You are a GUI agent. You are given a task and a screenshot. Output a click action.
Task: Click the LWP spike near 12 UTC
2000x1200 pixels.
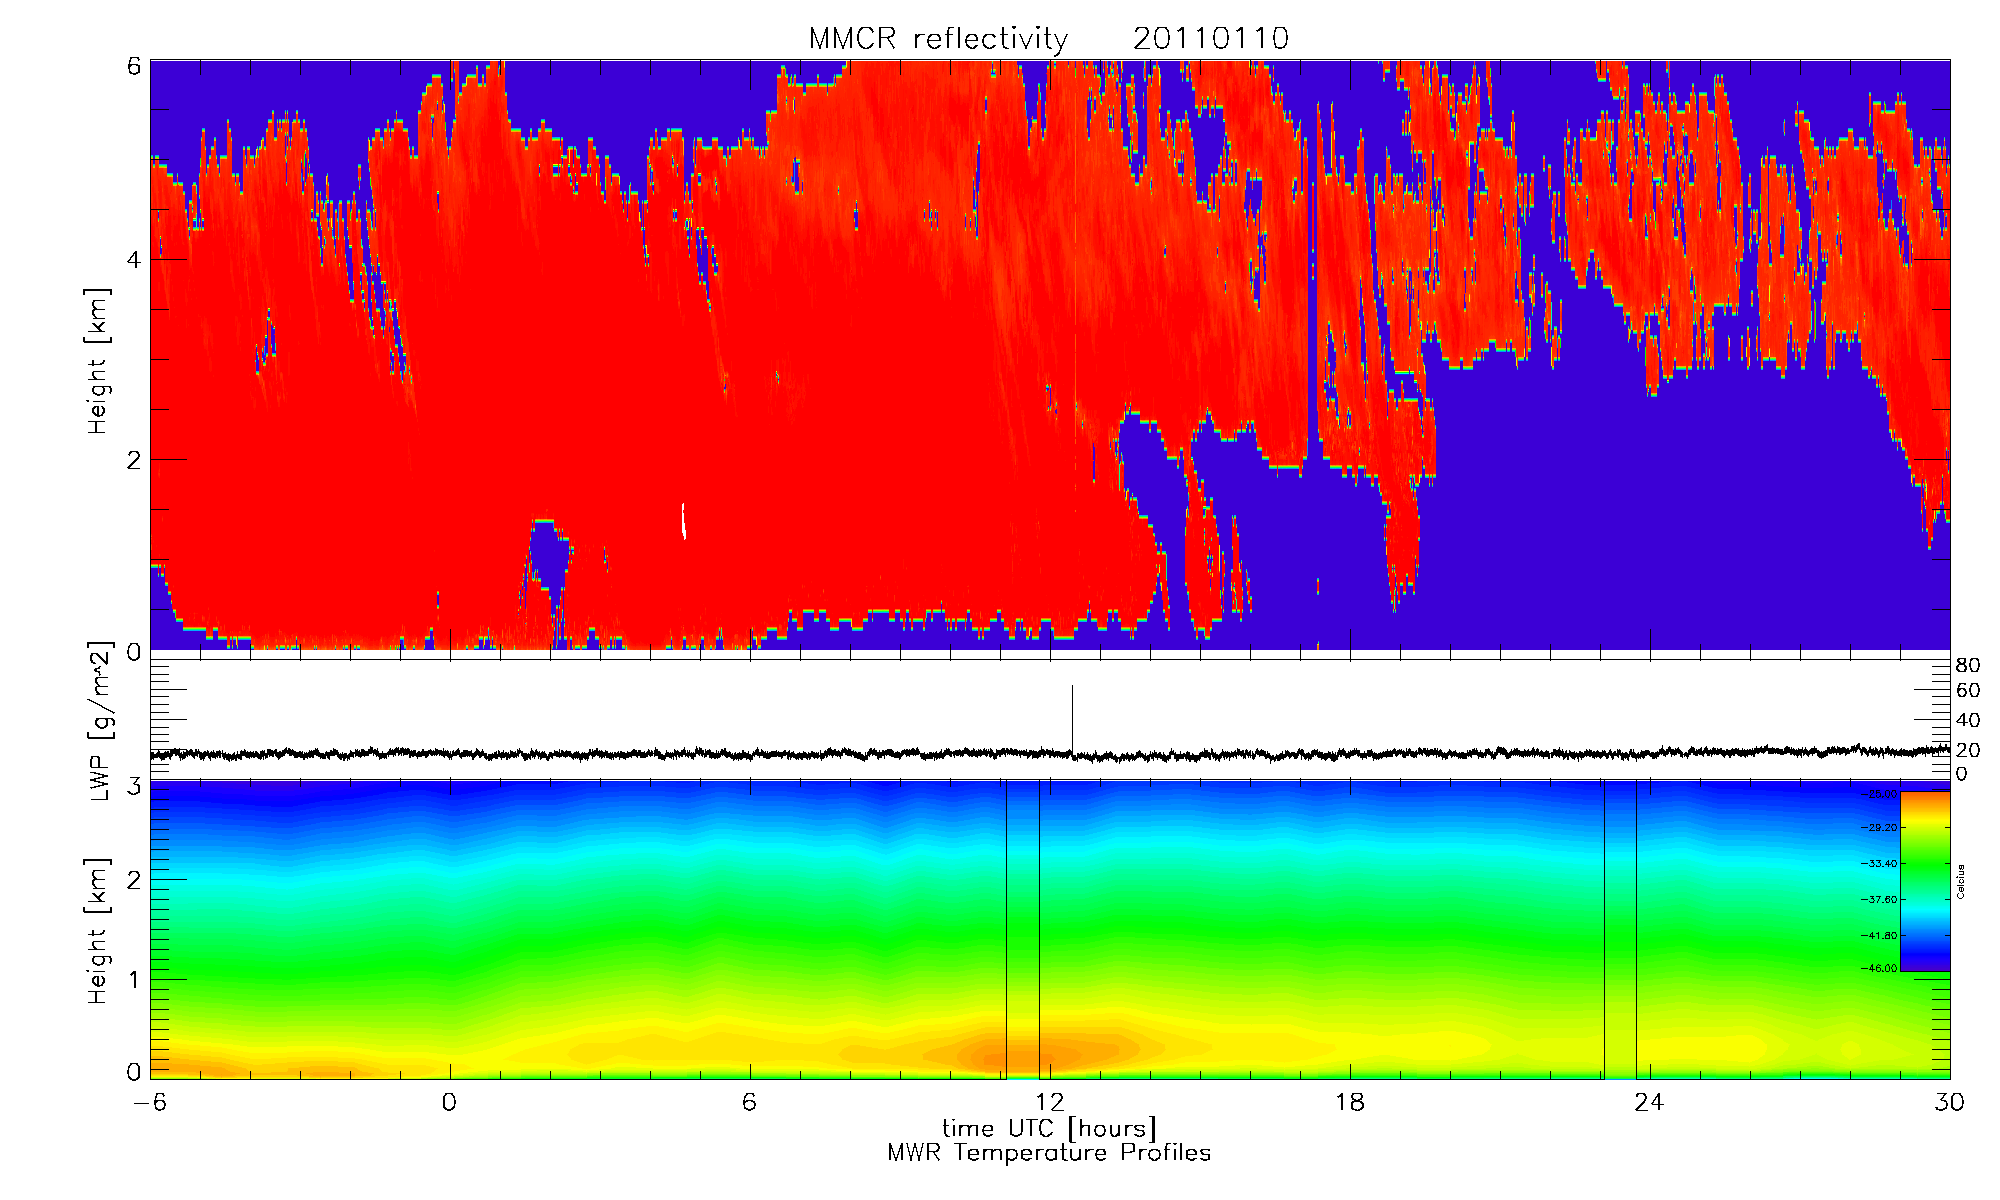coord(1072,715)
